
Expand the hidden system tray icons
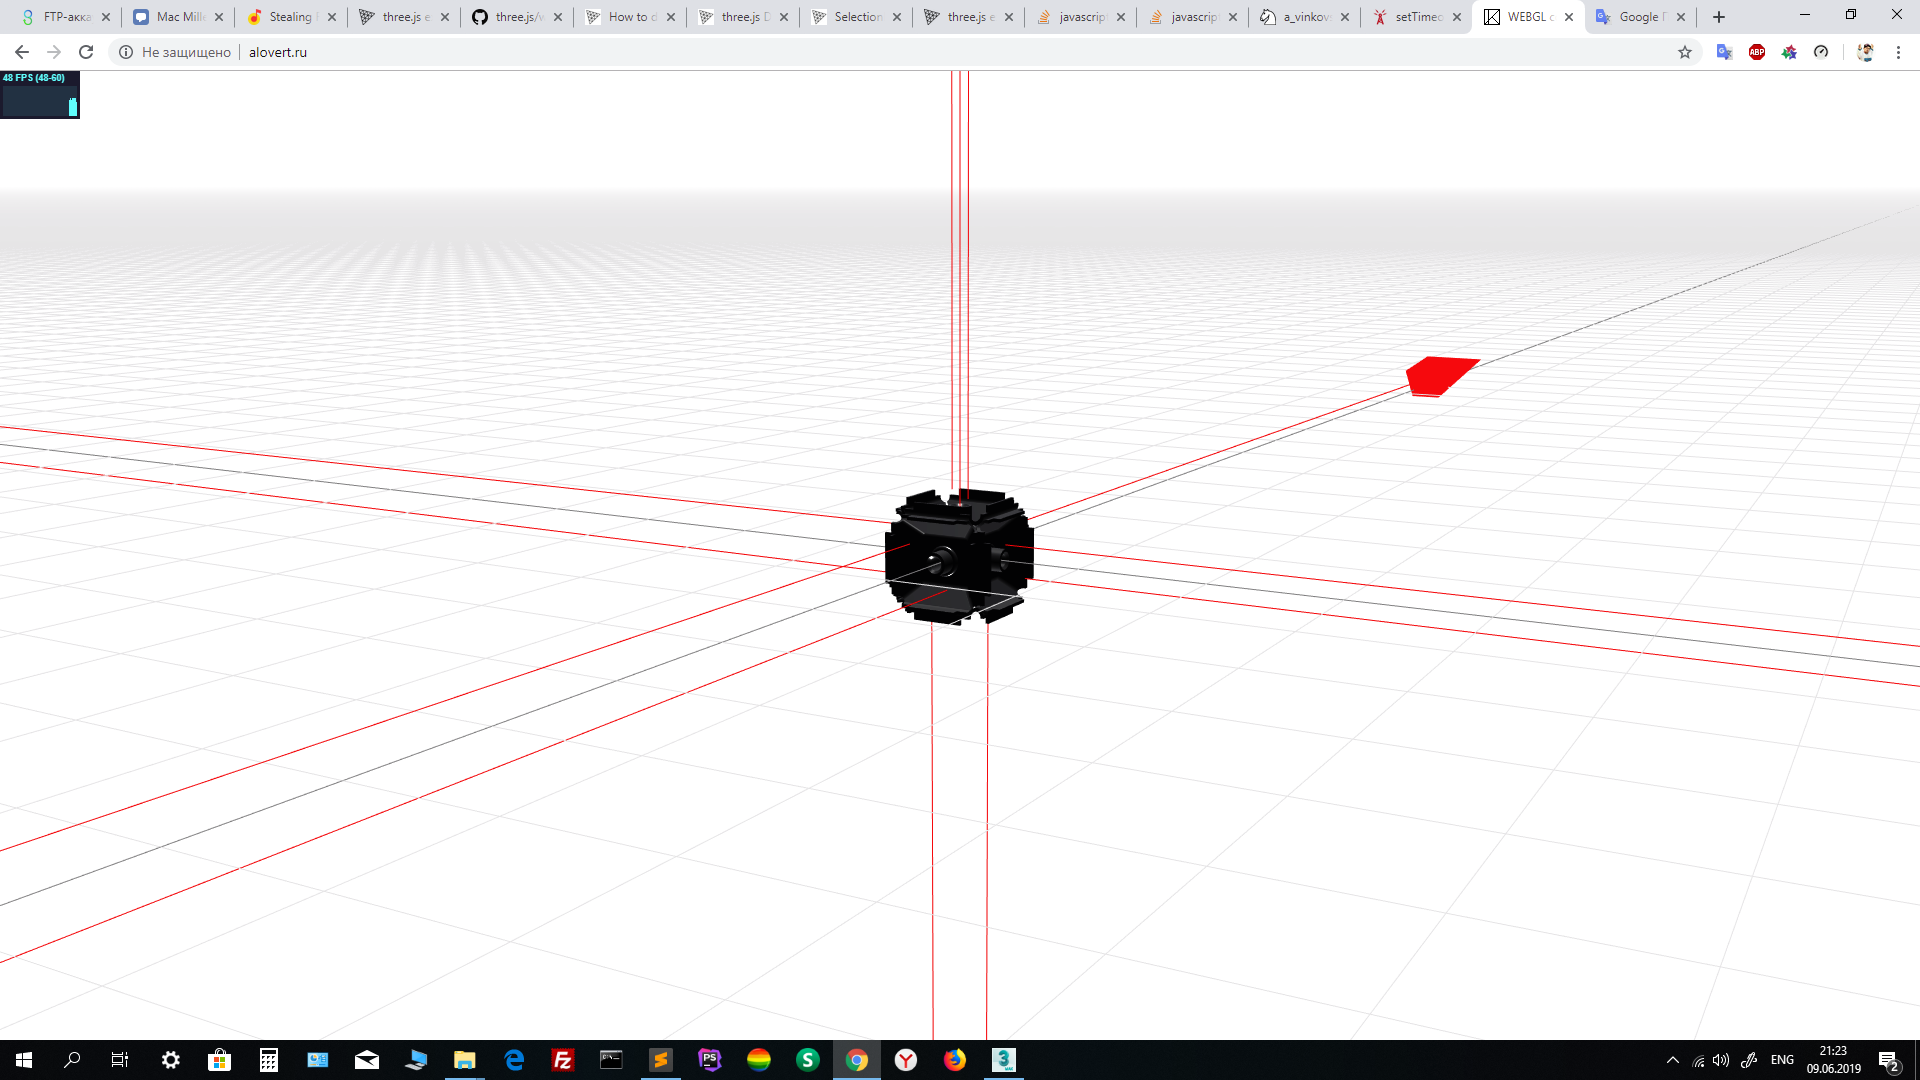click(1672, 1060)
